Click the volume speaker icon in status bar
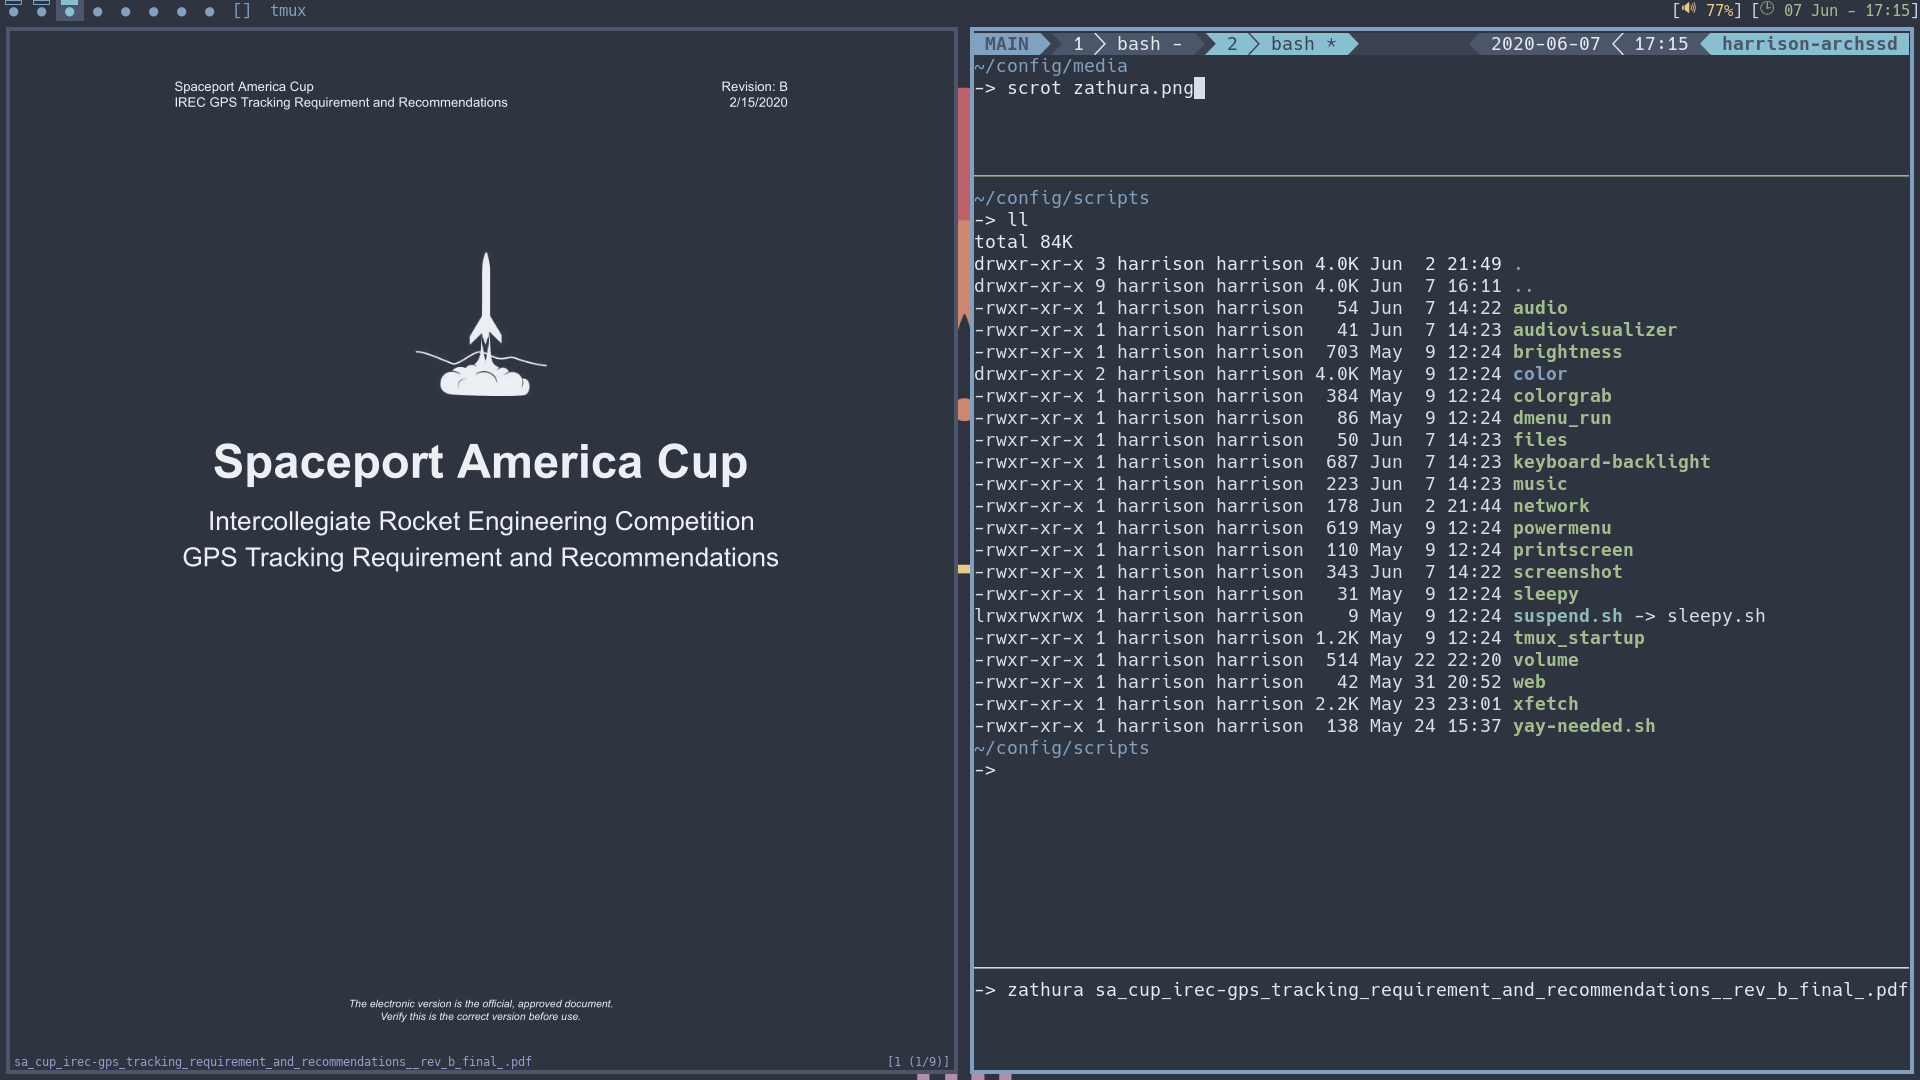This screenshot has height=1080, width=1920. tap(1689, 9)
